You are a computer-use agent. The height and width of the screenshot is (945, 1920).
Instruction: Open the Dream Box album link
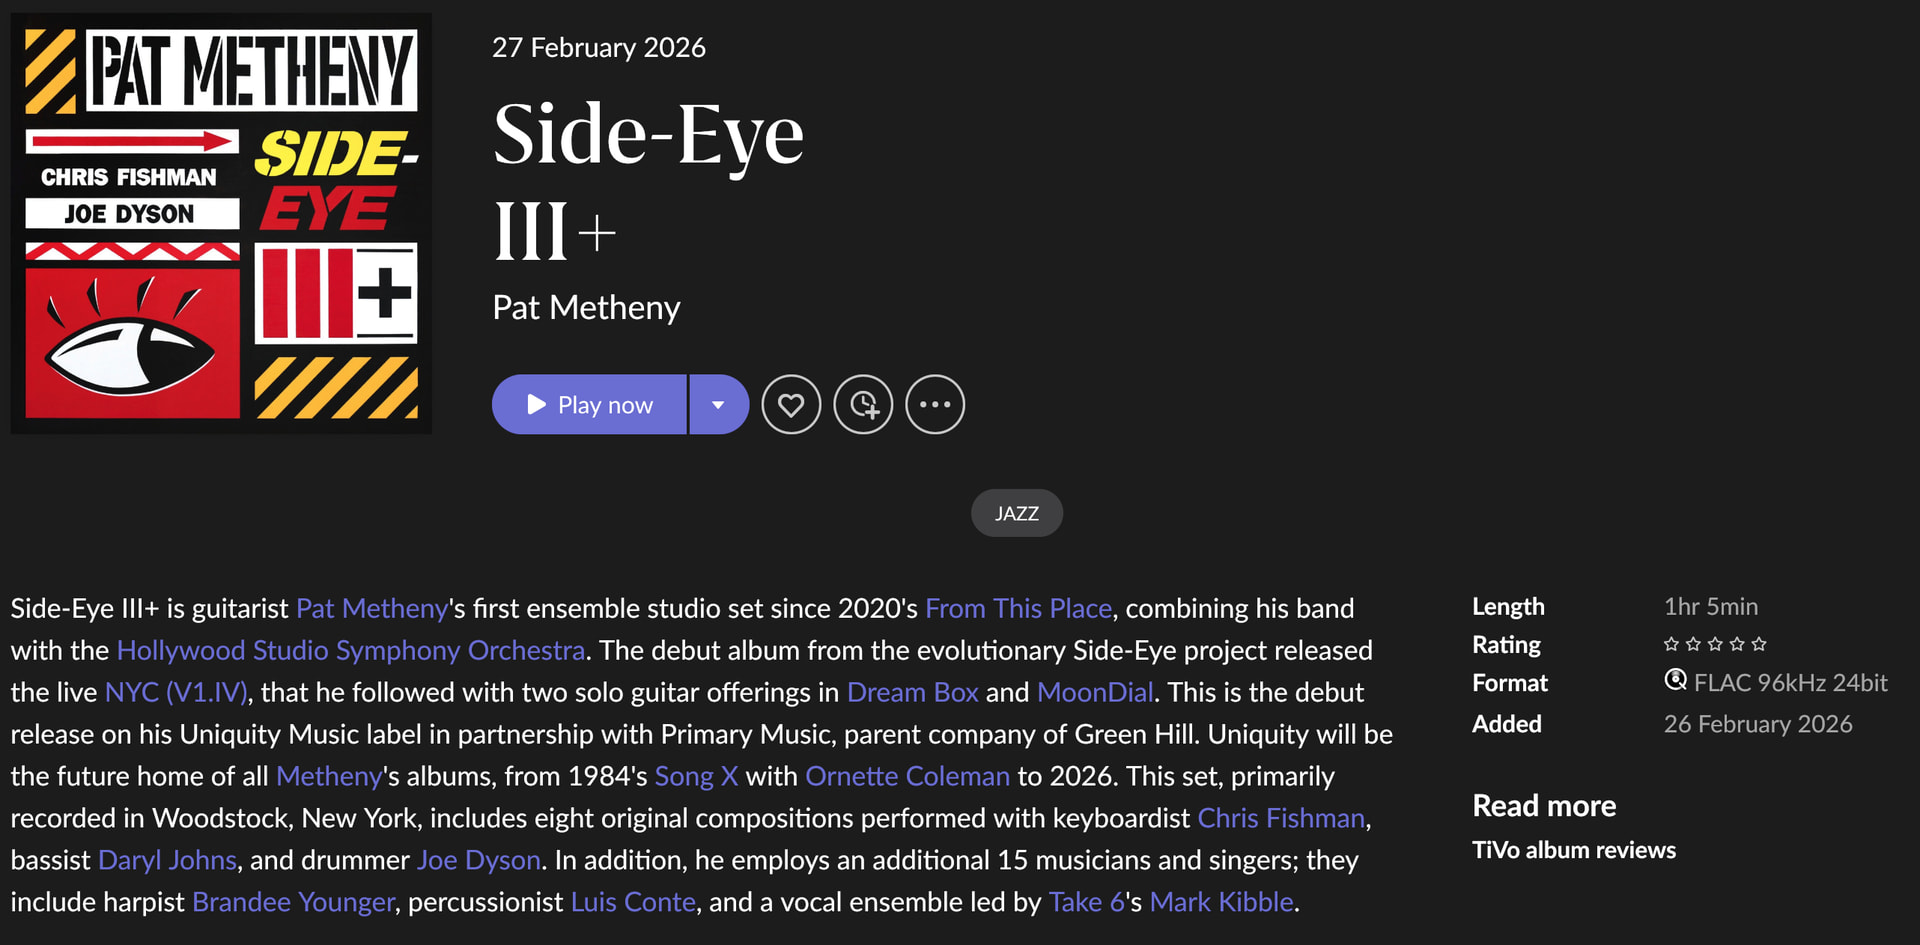point(912,692)
